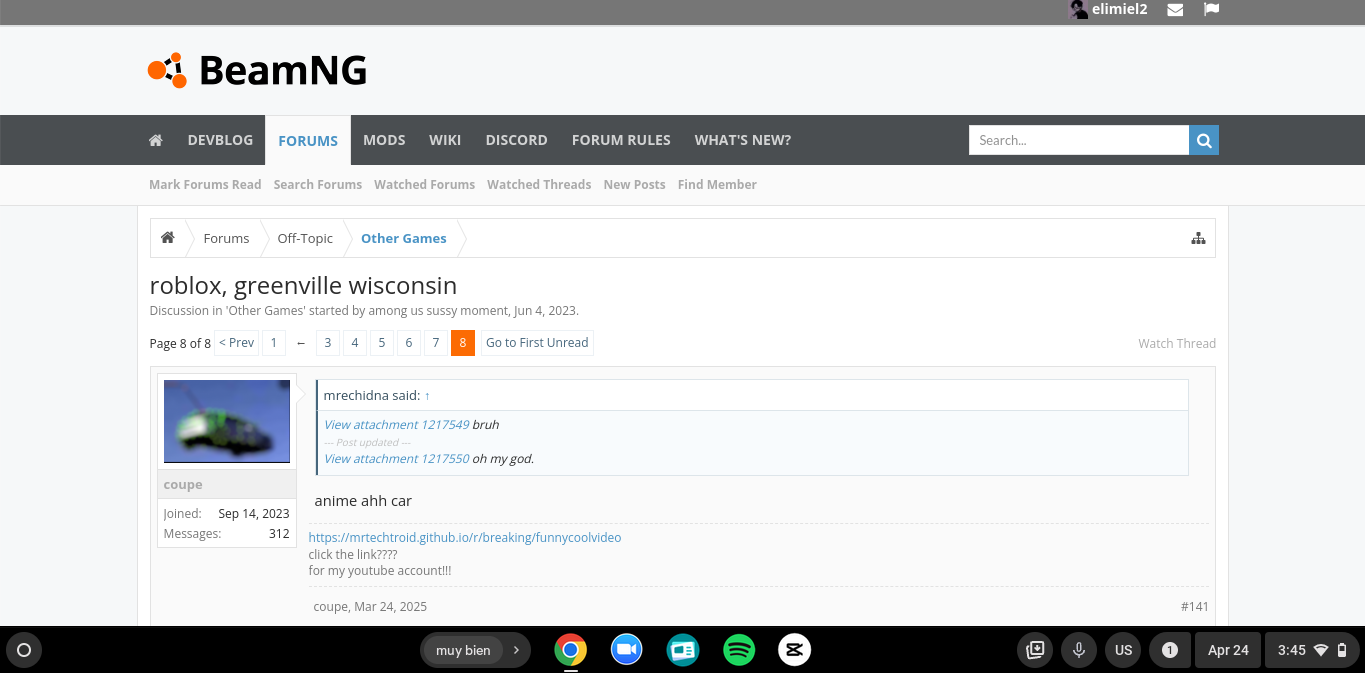Open coupe username under avatar

pos(183,484)
